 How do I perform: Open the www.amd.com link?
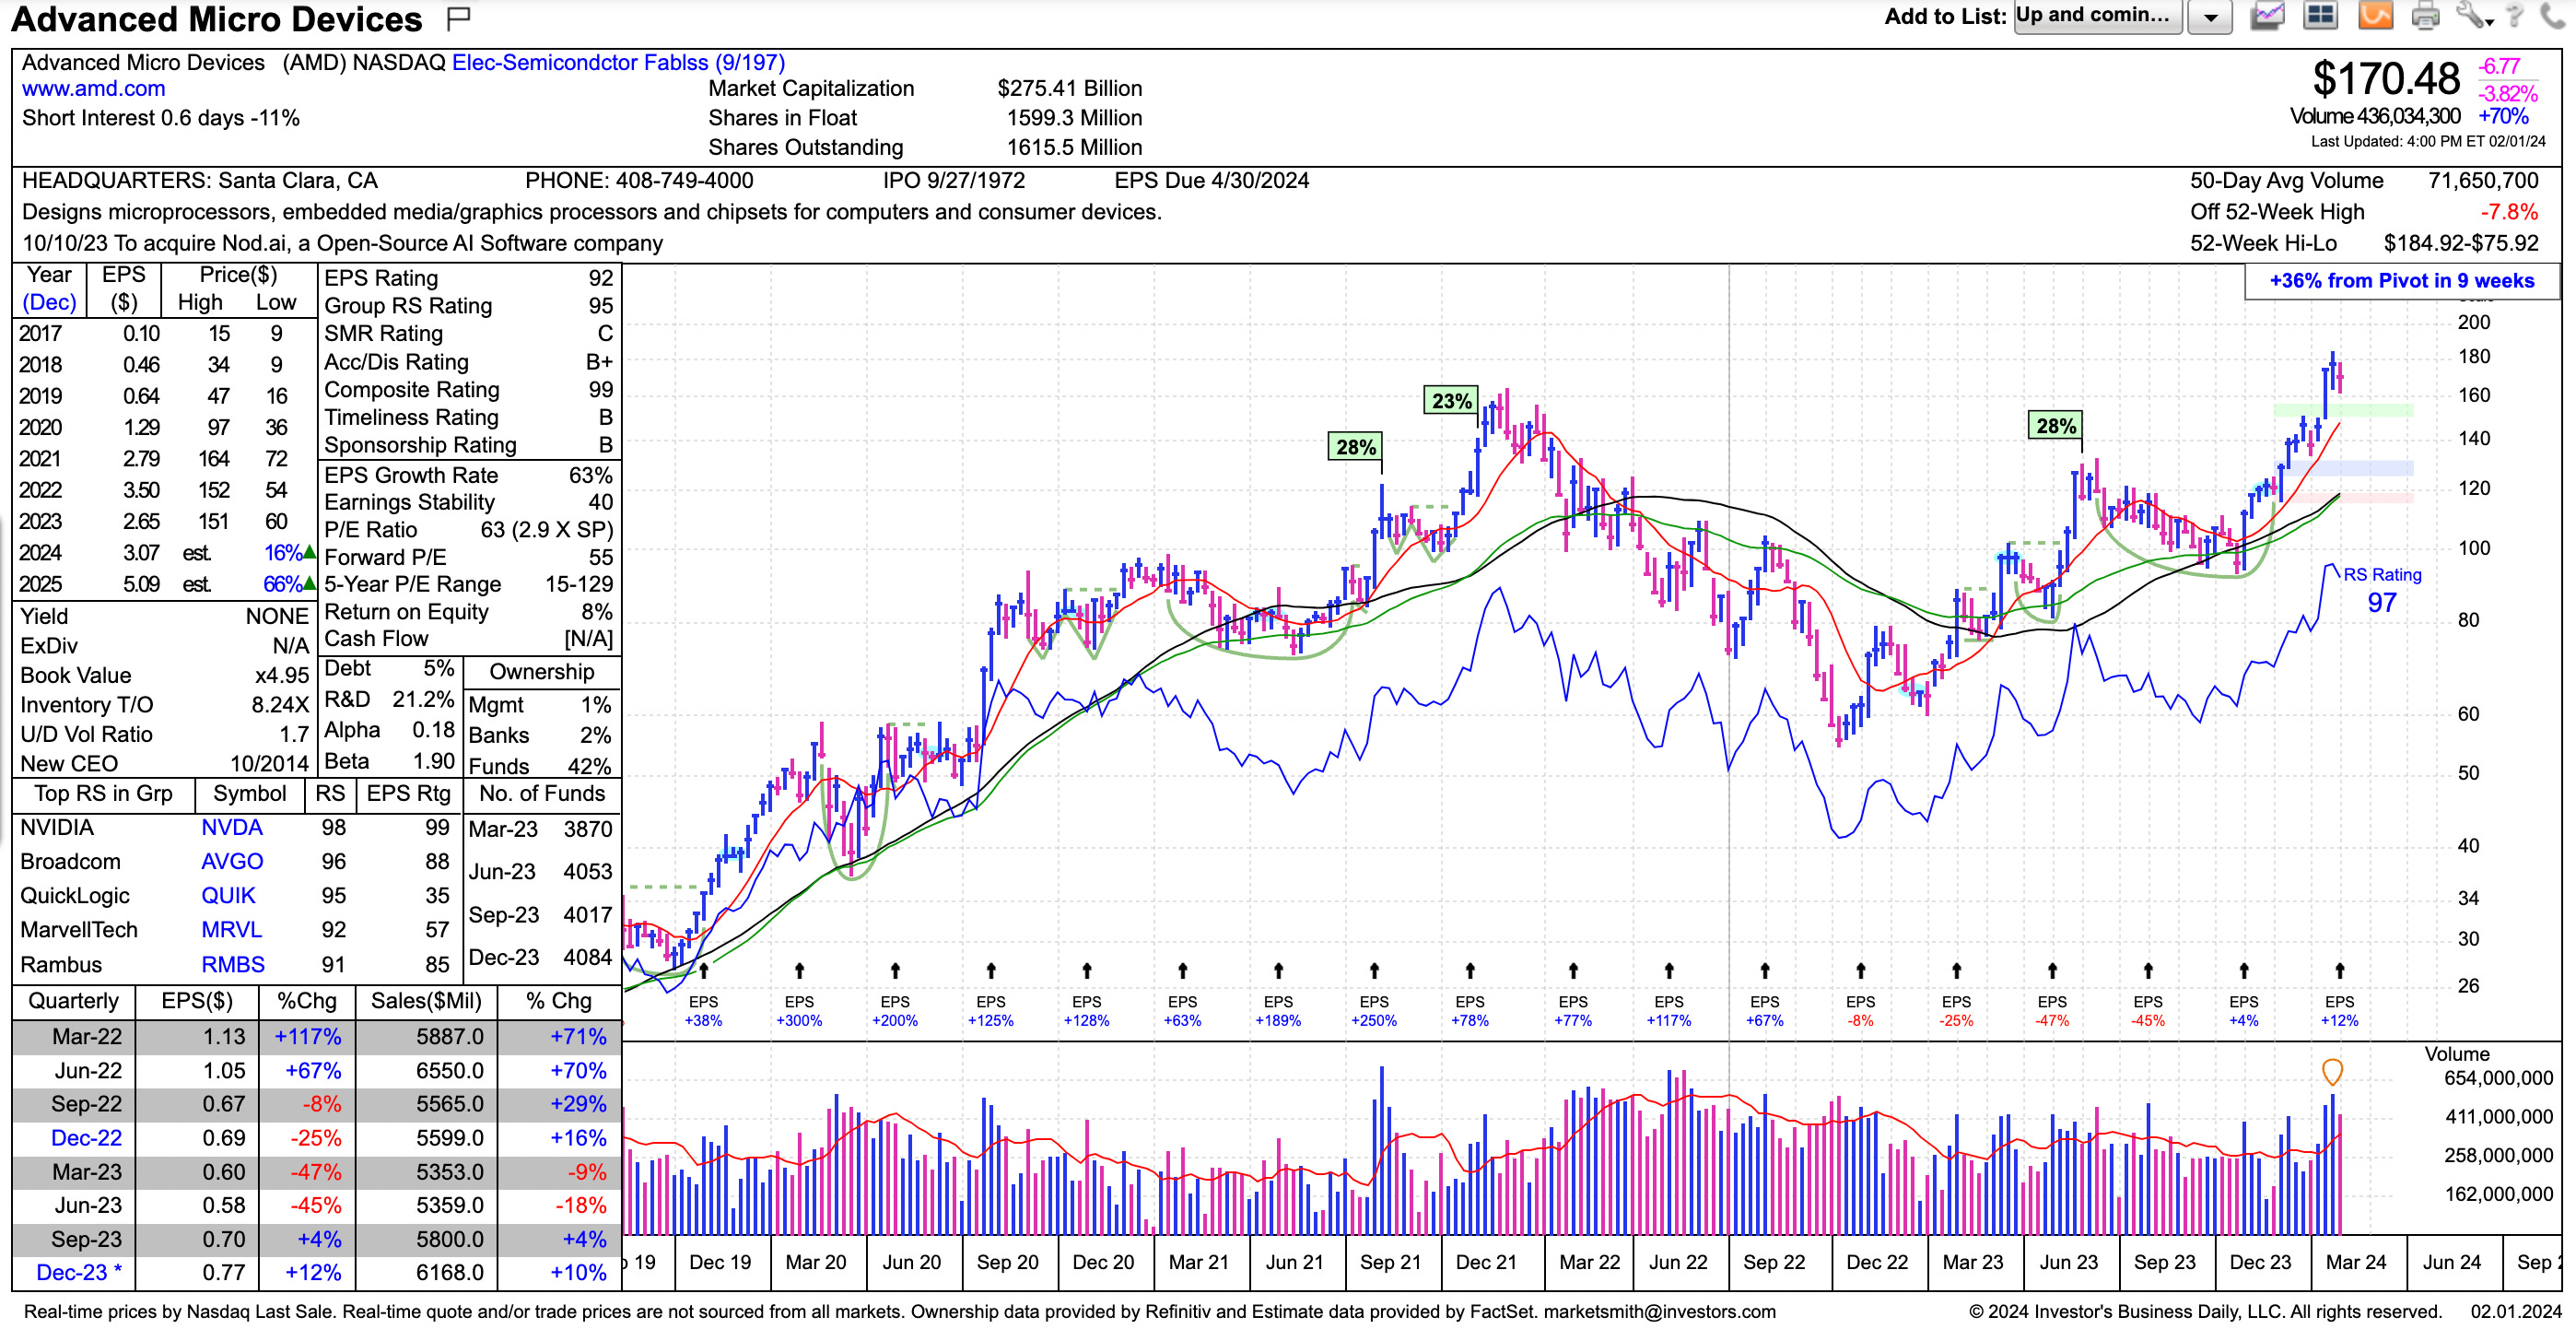93,88
